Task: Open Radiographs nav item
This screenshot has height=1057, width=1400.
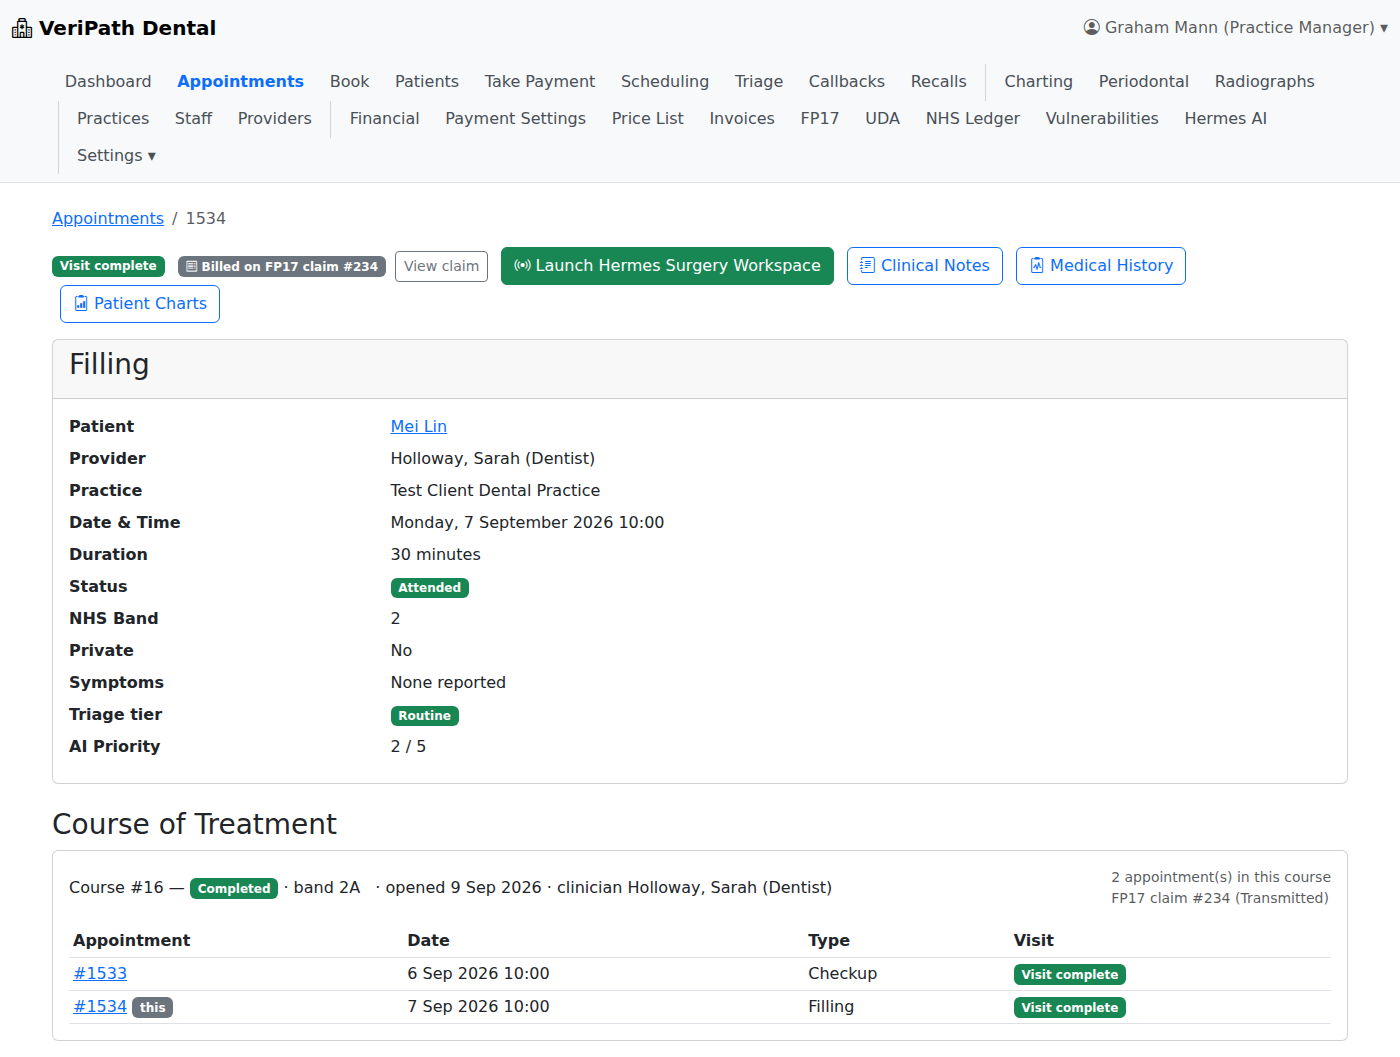Action: pyautogui.click(x=1265, y=81)
